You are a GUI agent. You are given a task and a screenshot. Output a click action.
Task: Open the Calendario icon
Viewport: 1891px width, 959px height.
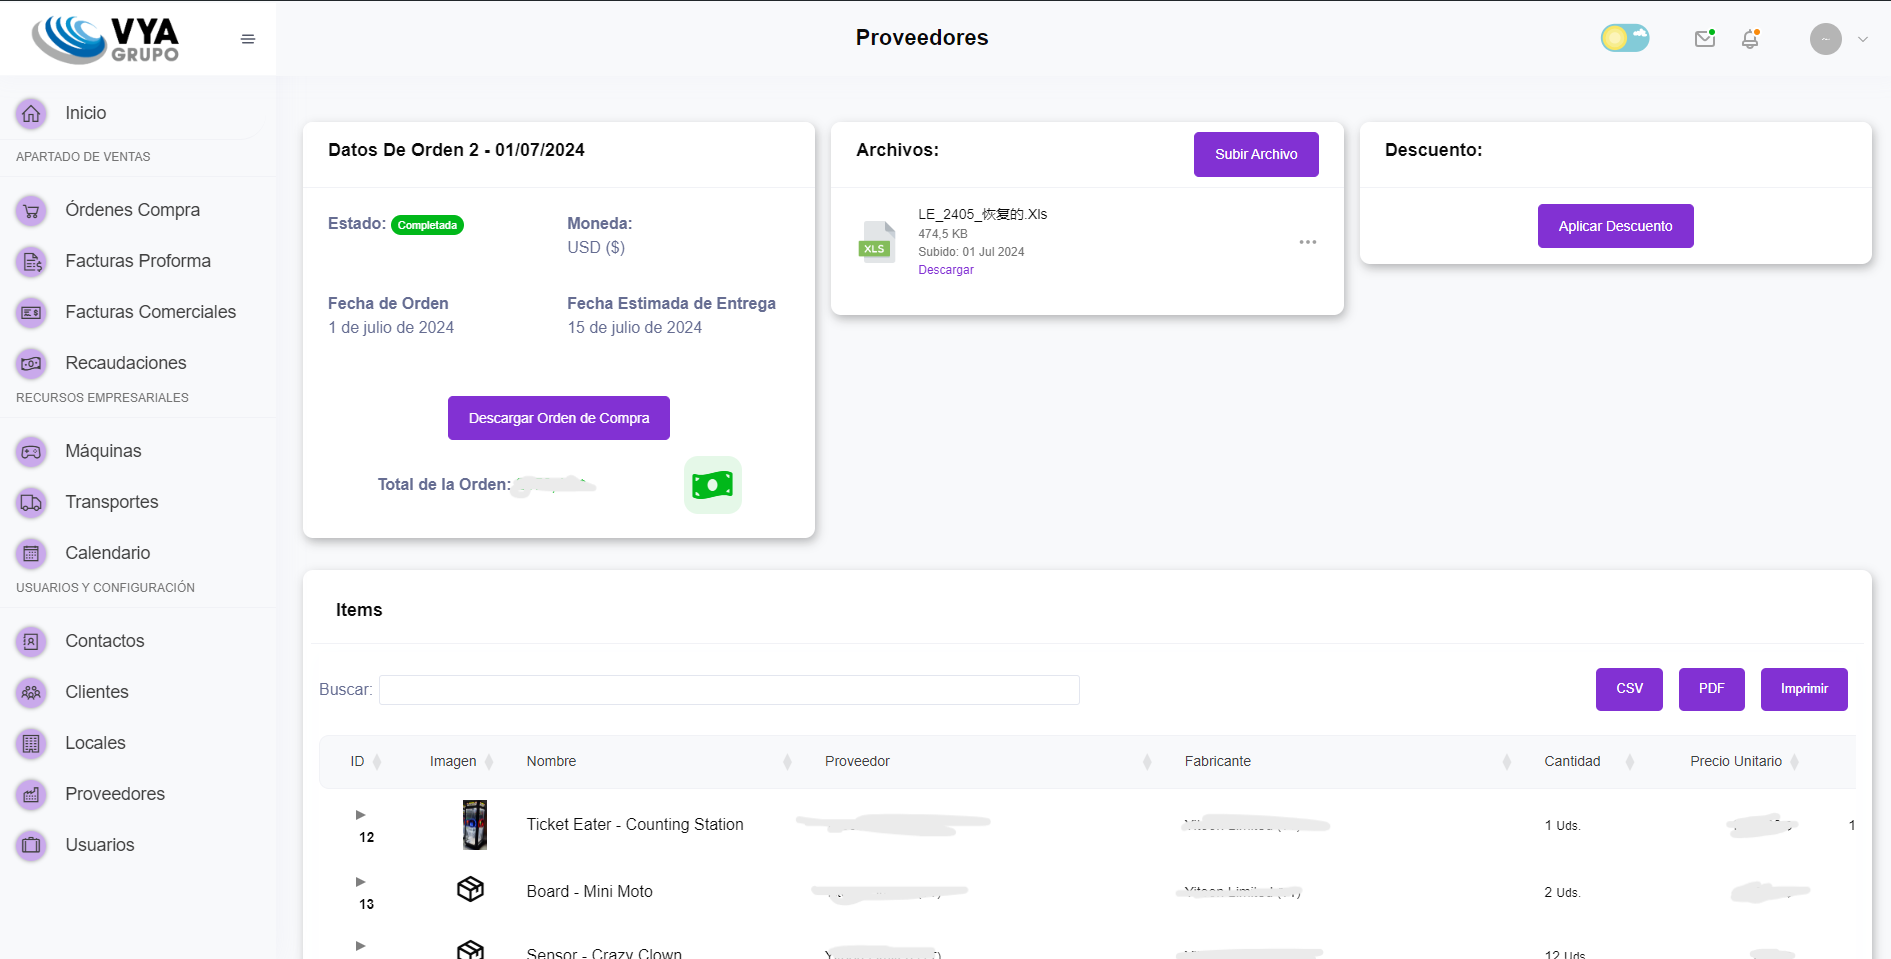(31, 553)
